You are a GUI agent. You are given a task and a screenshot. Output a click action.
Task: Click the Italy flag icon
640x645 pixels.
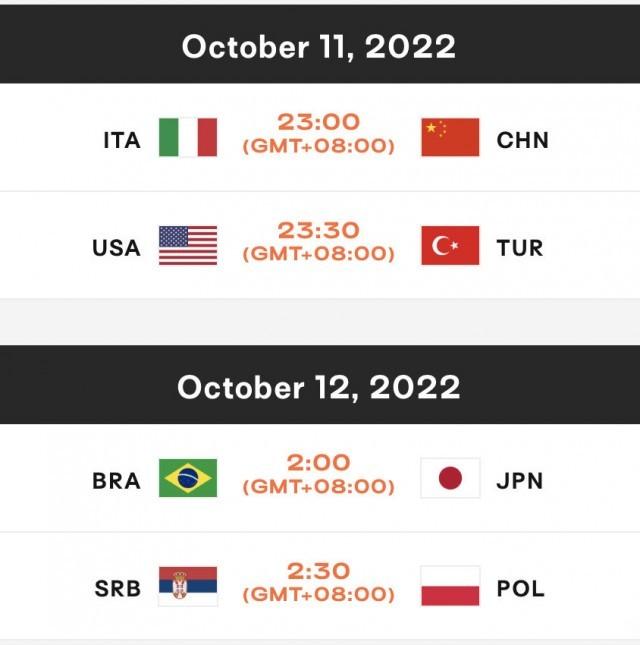188,138
